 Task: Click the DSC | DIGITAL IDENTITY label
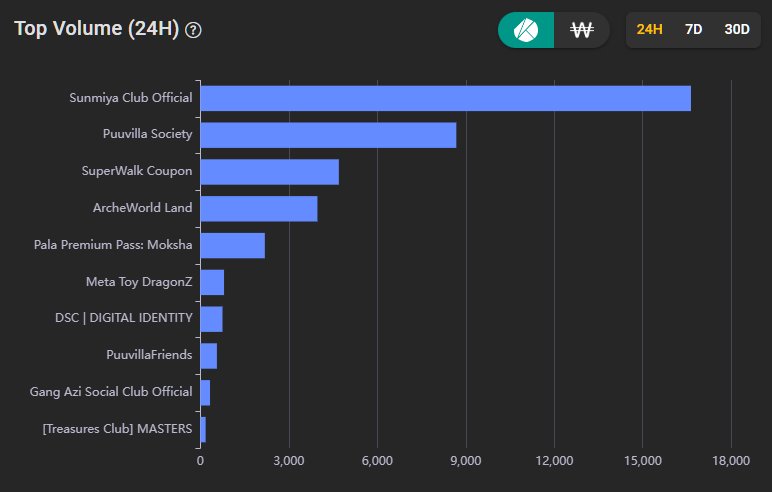pos(124,318)
